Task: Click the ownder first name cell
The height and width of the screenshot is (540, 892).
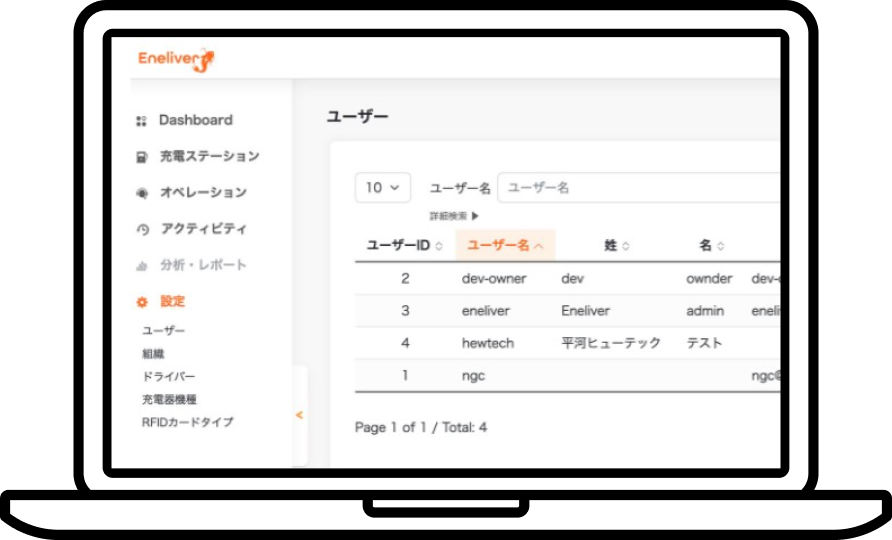Action: (x=709, y=279)
